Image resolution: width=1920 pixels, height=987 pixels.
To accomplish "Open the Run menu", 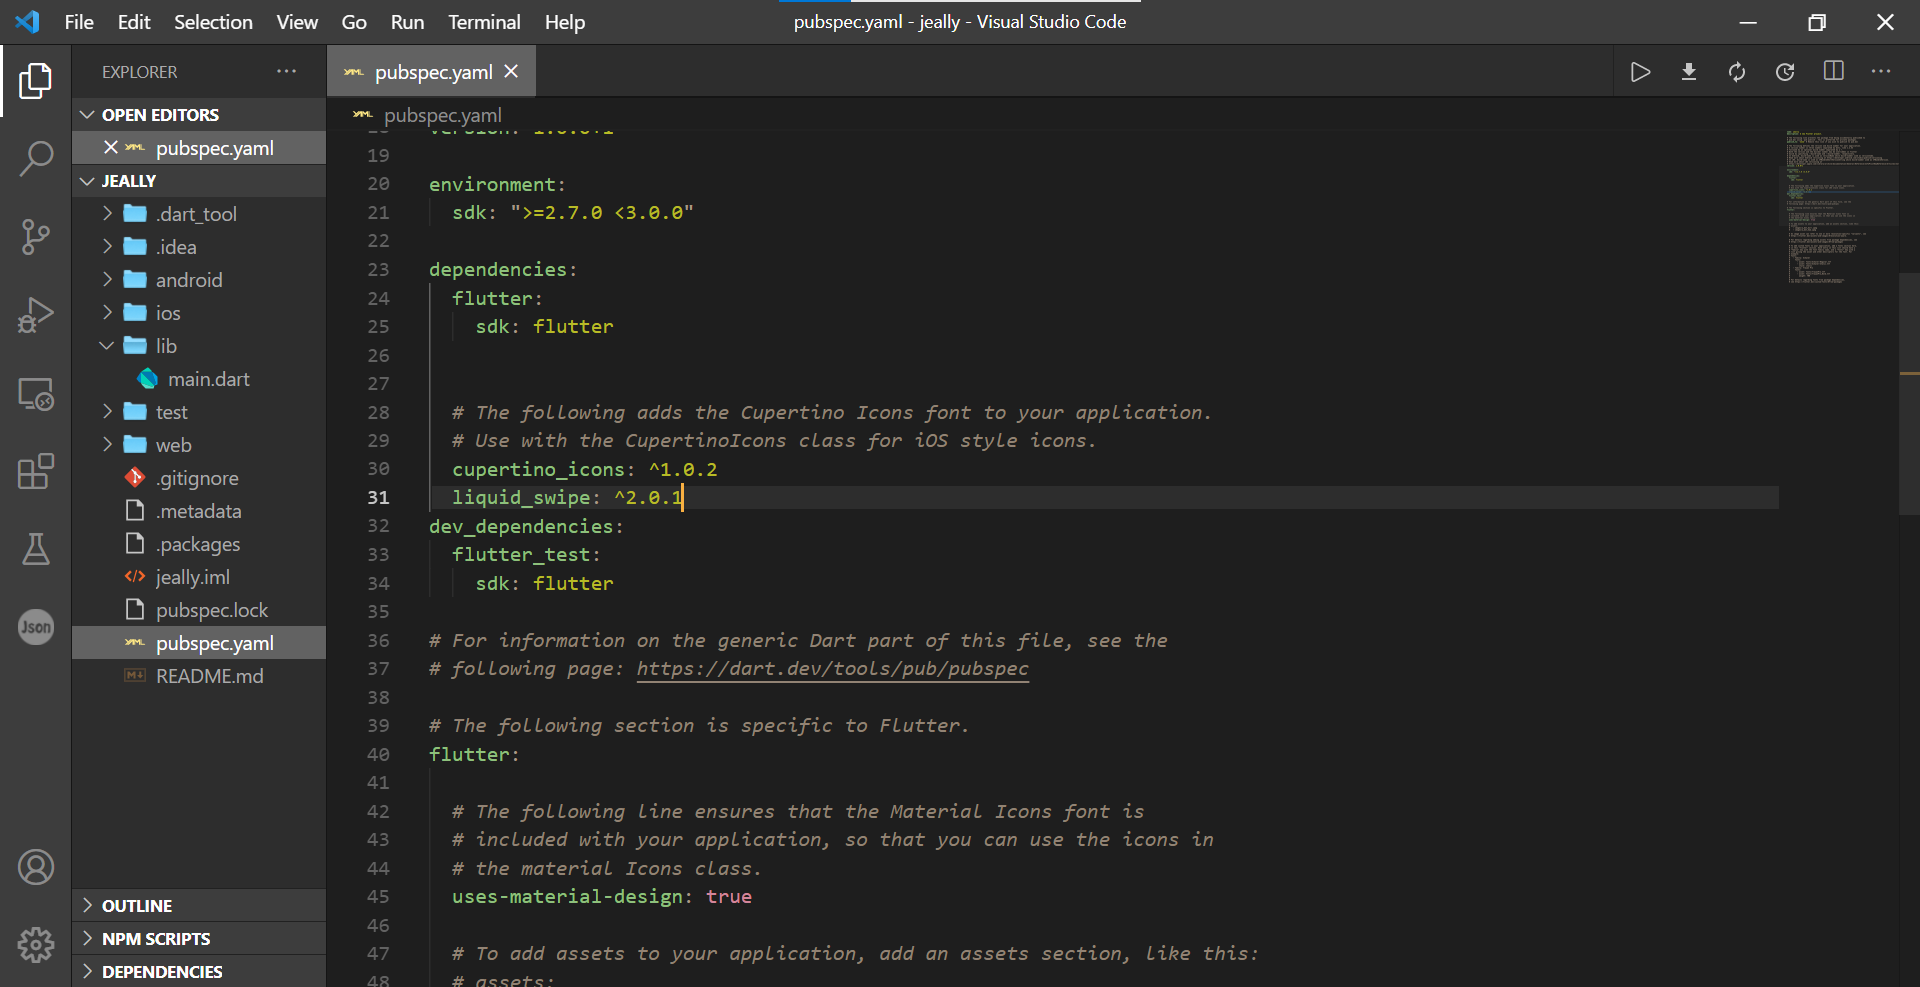I will pos(407,22).
